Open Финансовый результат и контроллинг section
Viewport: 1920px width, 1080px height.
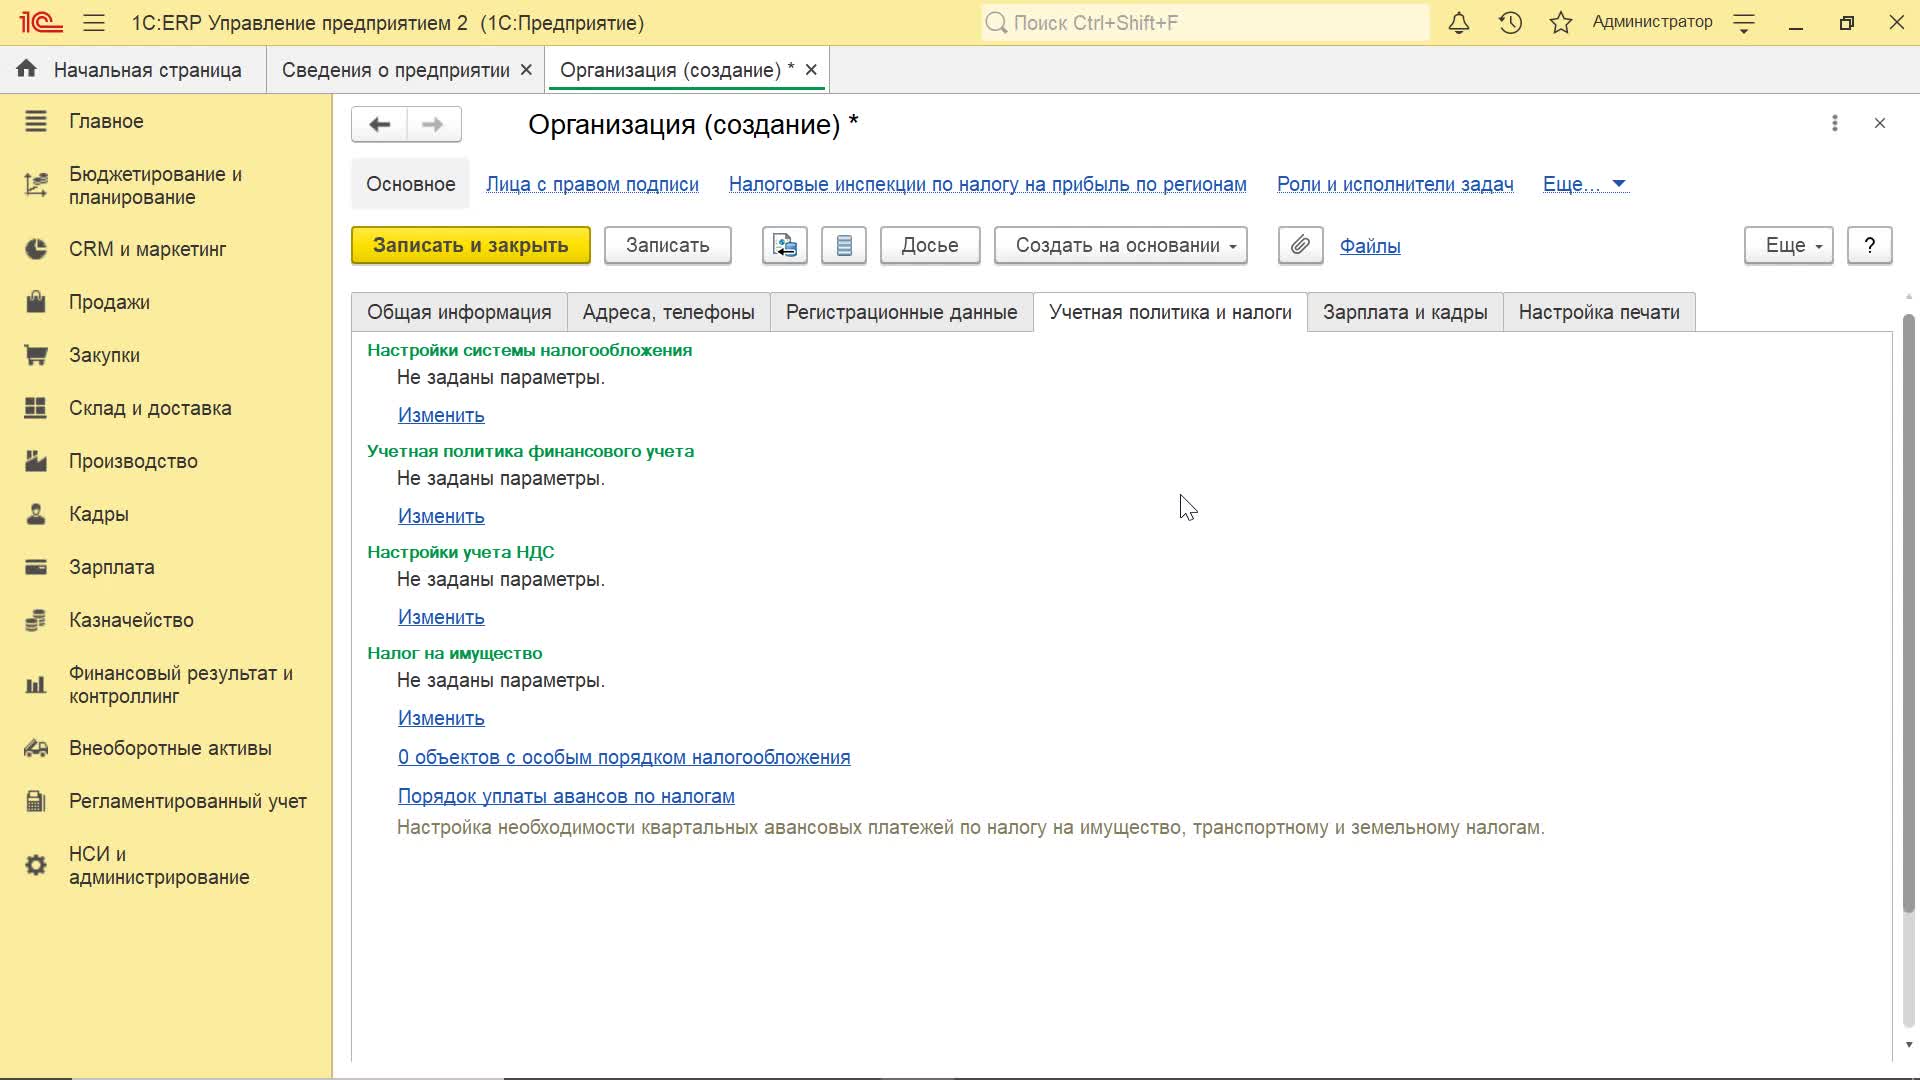click(x=165, y=684)
